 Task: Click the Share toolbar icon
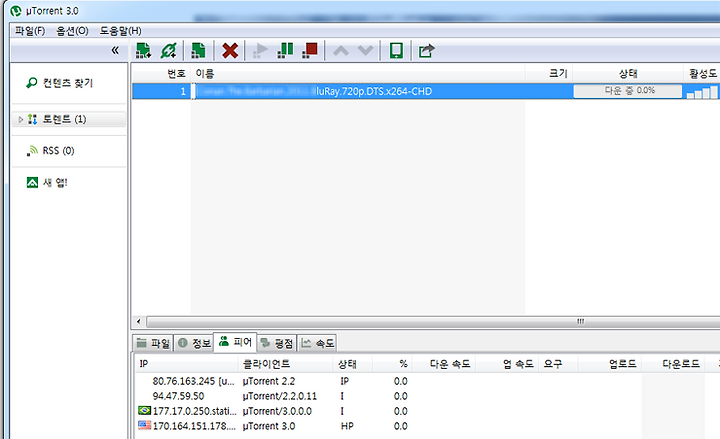[x=426, y=51]
